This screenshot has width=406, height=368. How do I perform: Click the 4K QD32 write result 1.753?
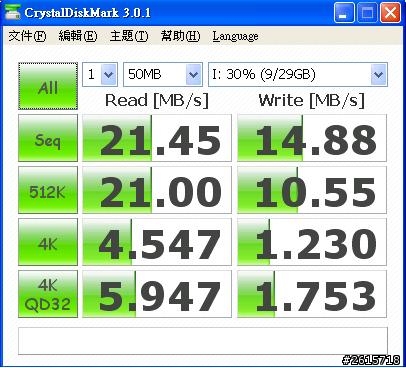coord(312,294)
